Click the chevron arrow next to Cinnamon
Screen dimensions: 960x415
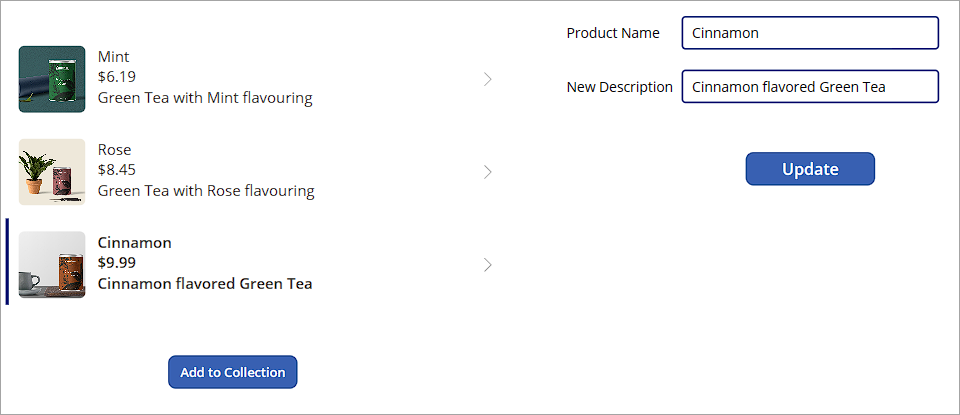point(487,265)
